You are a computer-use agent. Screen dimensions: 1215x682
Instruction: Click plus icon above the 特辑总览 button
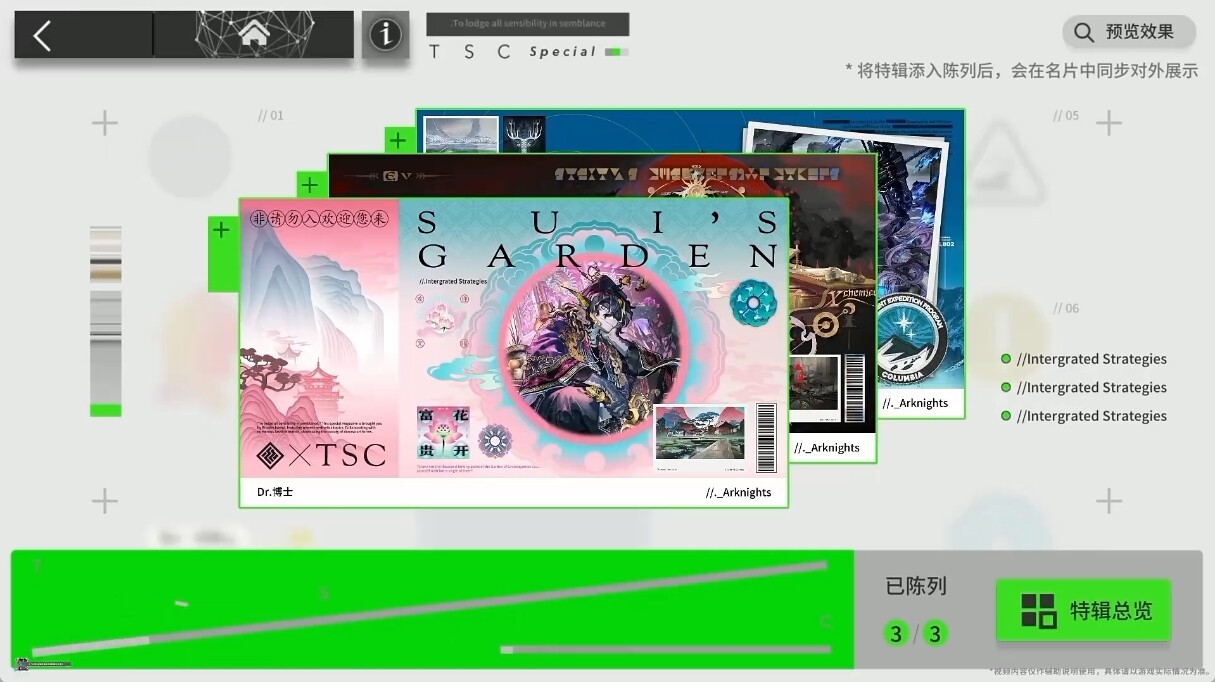click(x=1108, y=501)
